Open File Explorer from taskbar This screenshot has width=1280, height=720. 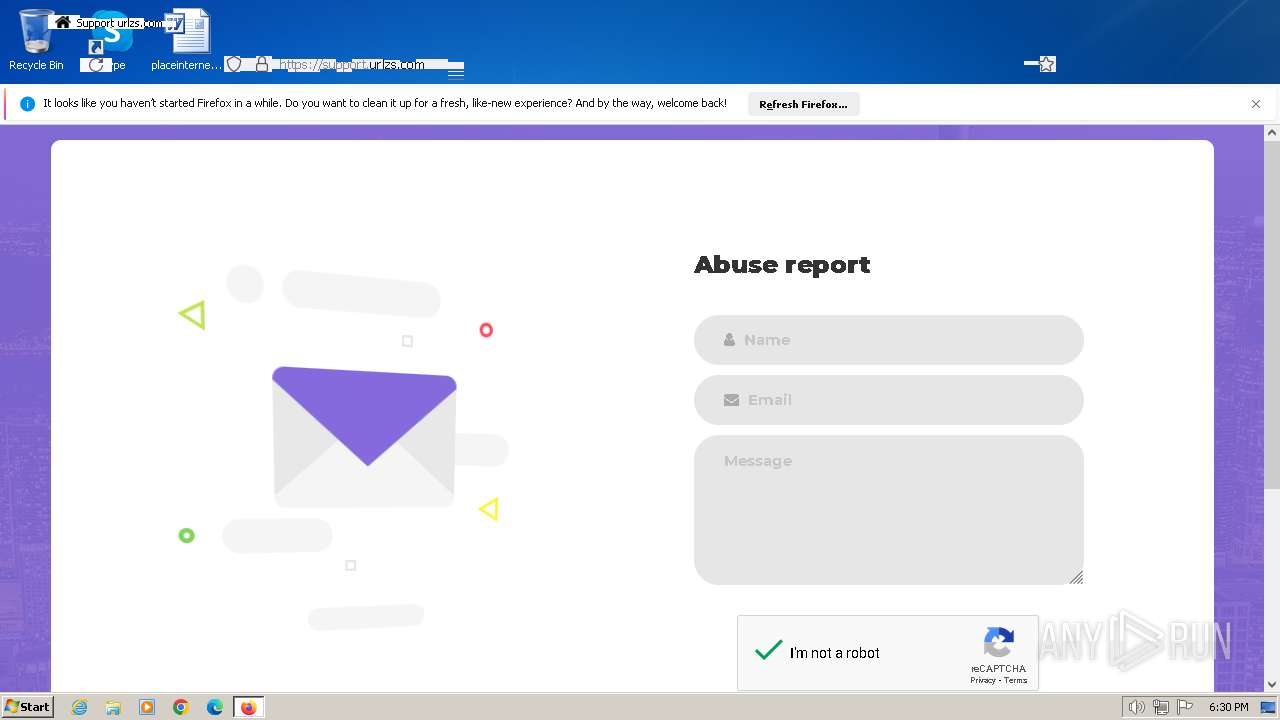tap(113, 707)
